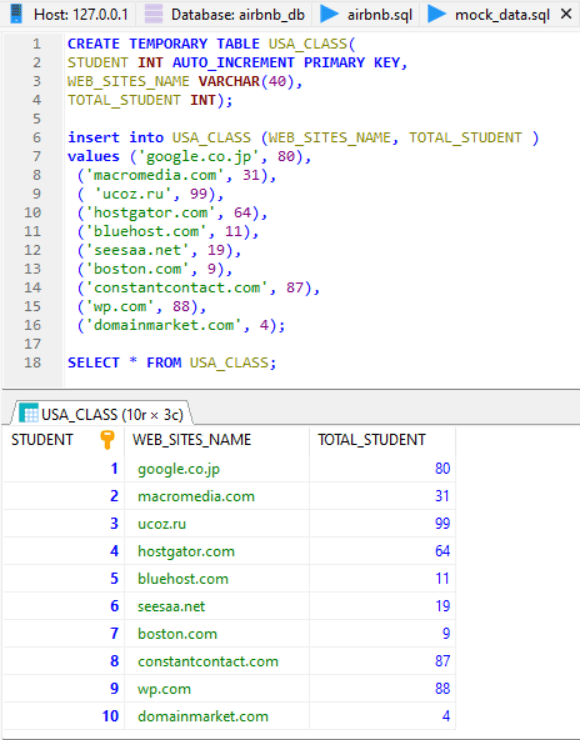Click the 'constantcontact.com', 87 code line
This screenshot has width=580, height=740.
(199, 287)
